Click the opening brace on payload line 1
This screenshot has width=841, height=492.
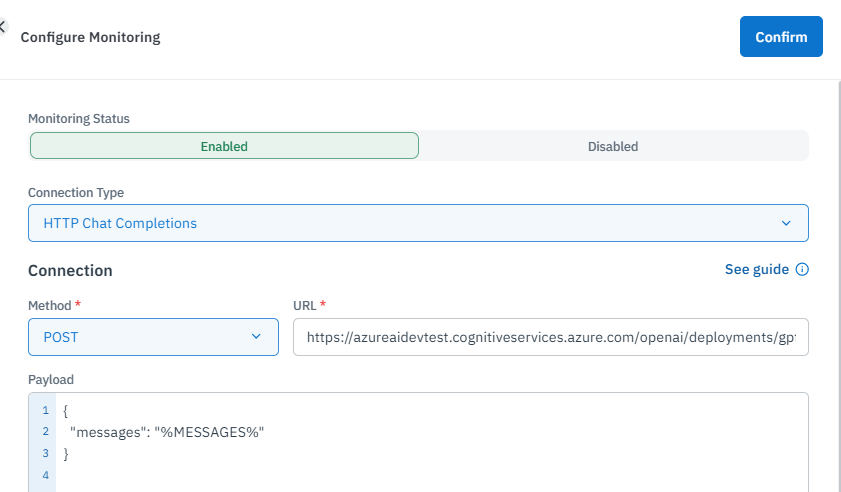pos(66,411)
